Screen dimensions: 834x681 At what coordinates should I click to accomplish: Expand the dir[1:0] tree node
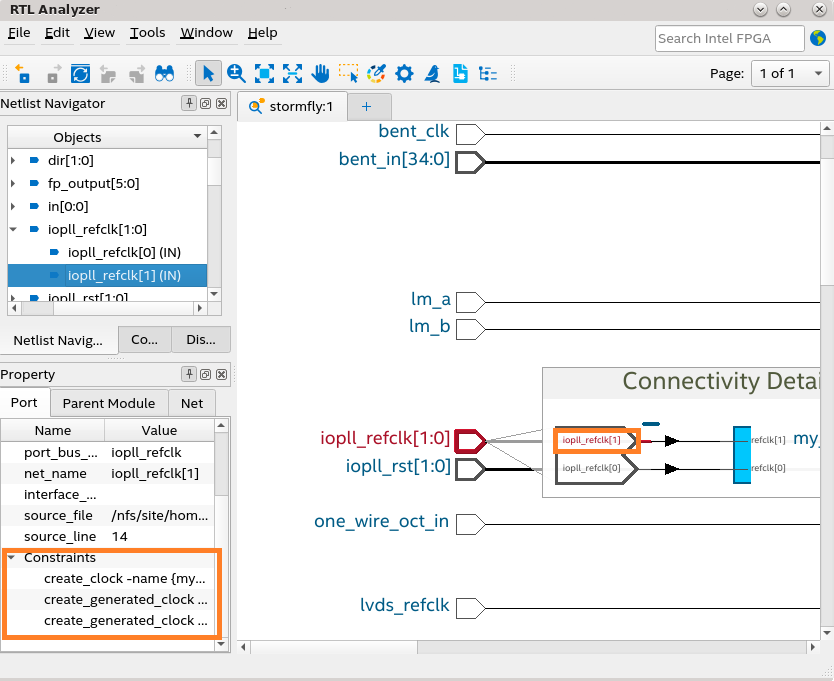click(13, 160)
